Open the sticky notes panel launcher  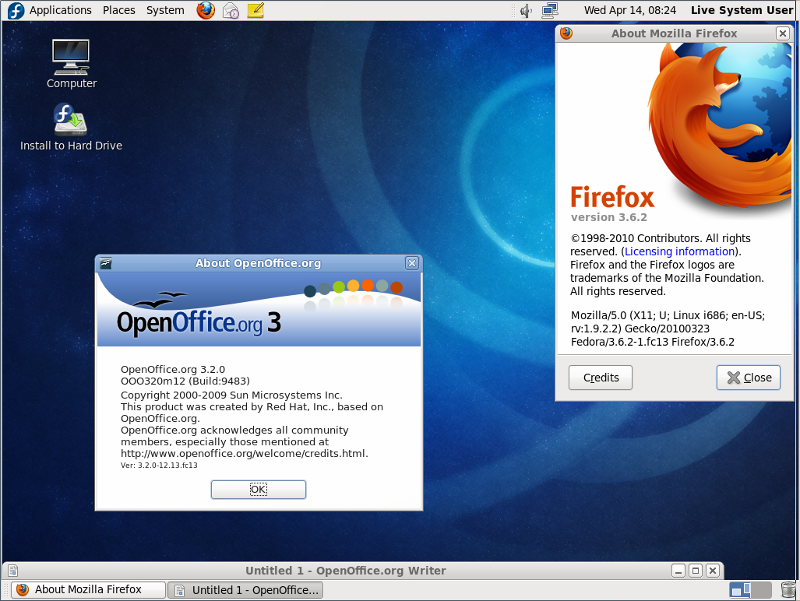click(256, 10)
